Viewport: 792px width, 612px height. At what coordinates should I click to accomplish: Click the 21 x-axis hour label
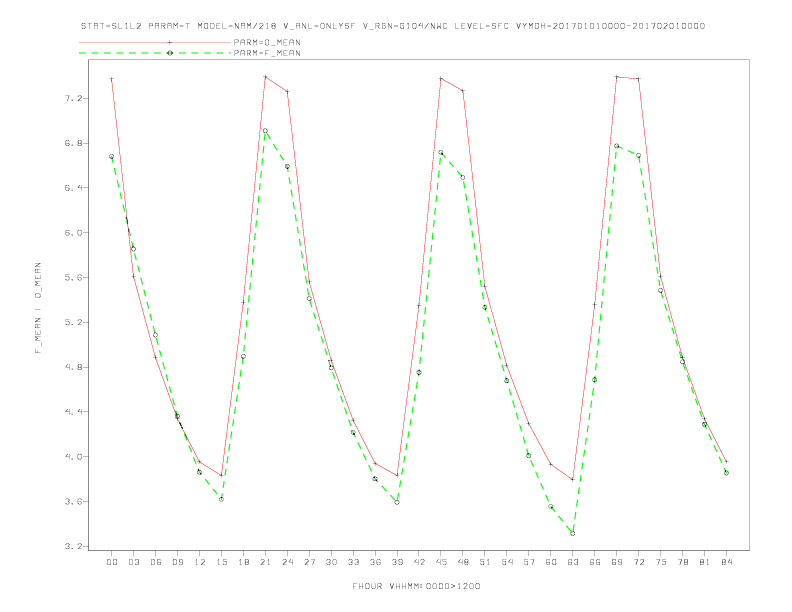[265, 562]
